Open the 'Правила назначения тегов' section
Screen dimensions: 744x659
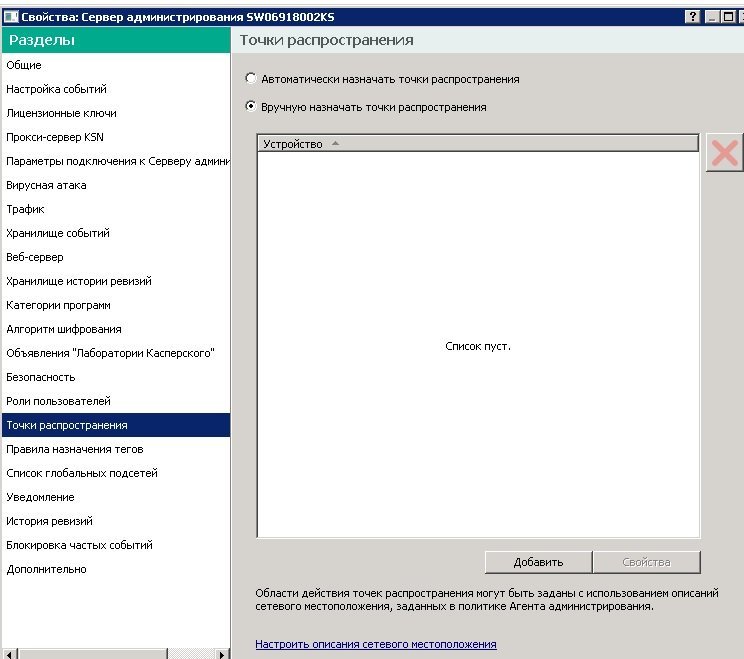[116, 449]
